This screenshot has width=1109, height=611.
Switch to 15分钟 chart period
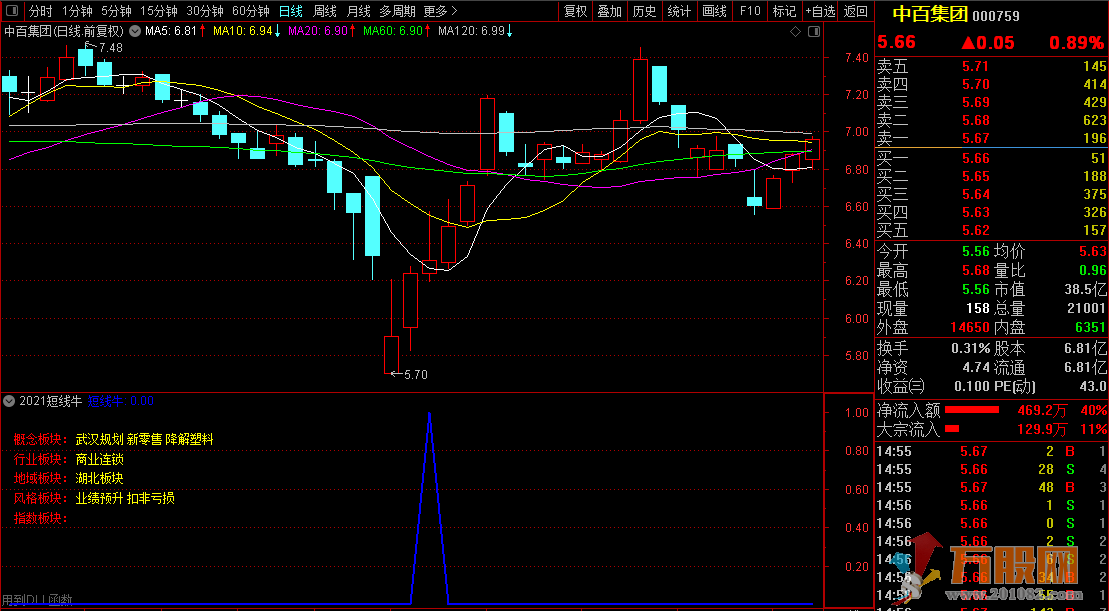pos(158,11)
